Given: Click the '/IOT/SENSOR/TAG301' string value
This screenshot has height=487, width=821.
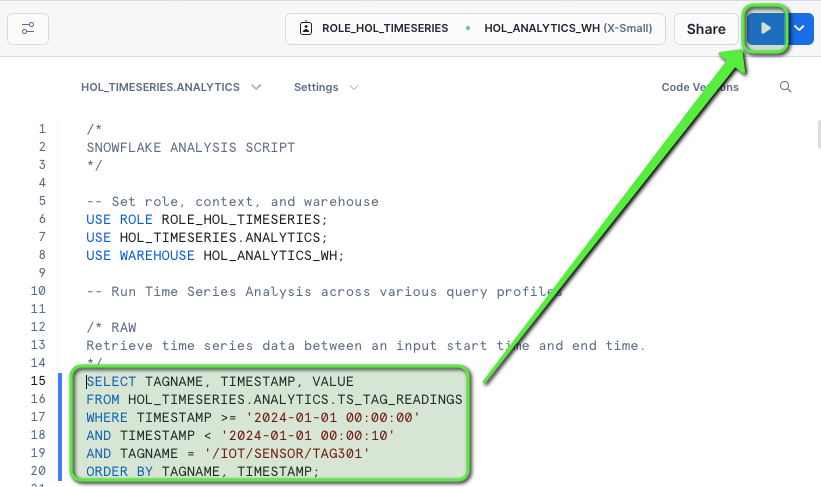Looking at the screenshot, I should (286, 453).
